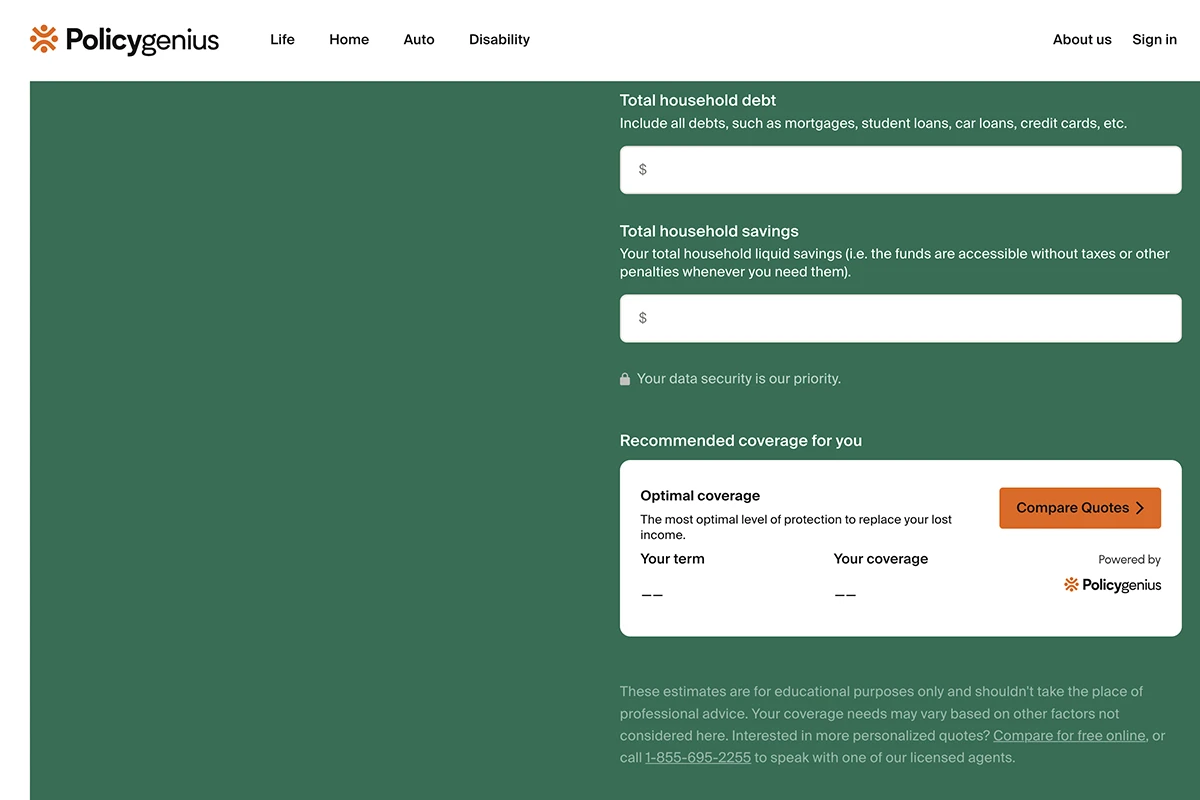Click the Your term placeholder value

pos(652,595)
